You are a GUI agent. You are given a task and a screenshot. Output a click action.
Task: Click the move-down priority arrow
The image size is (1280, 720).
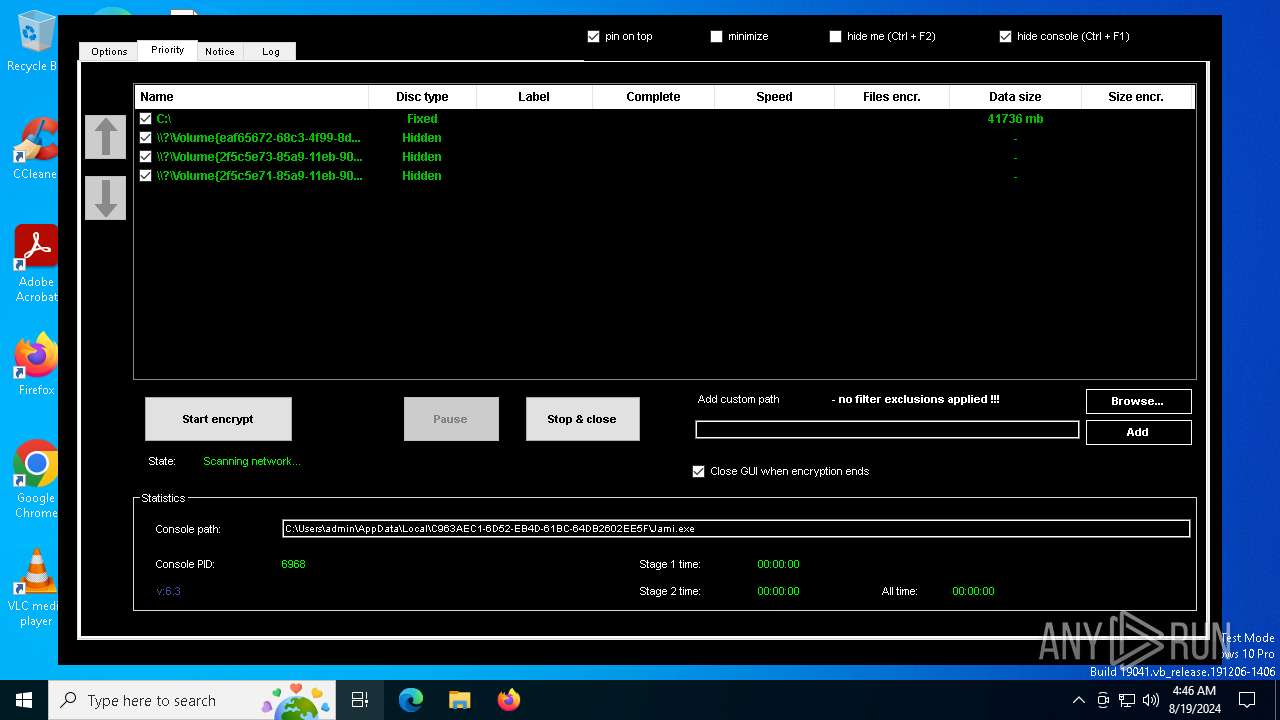click(105, 198)
